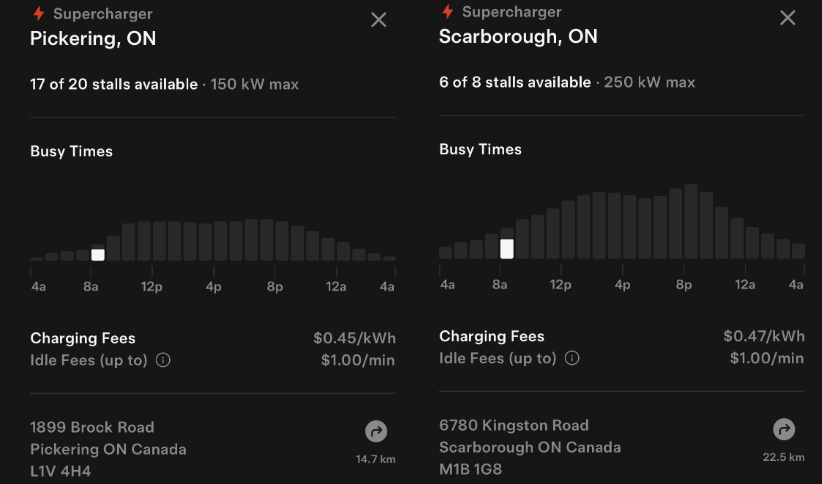Click the Pickering red Supercharger bolt icon

tap(39, 14)
